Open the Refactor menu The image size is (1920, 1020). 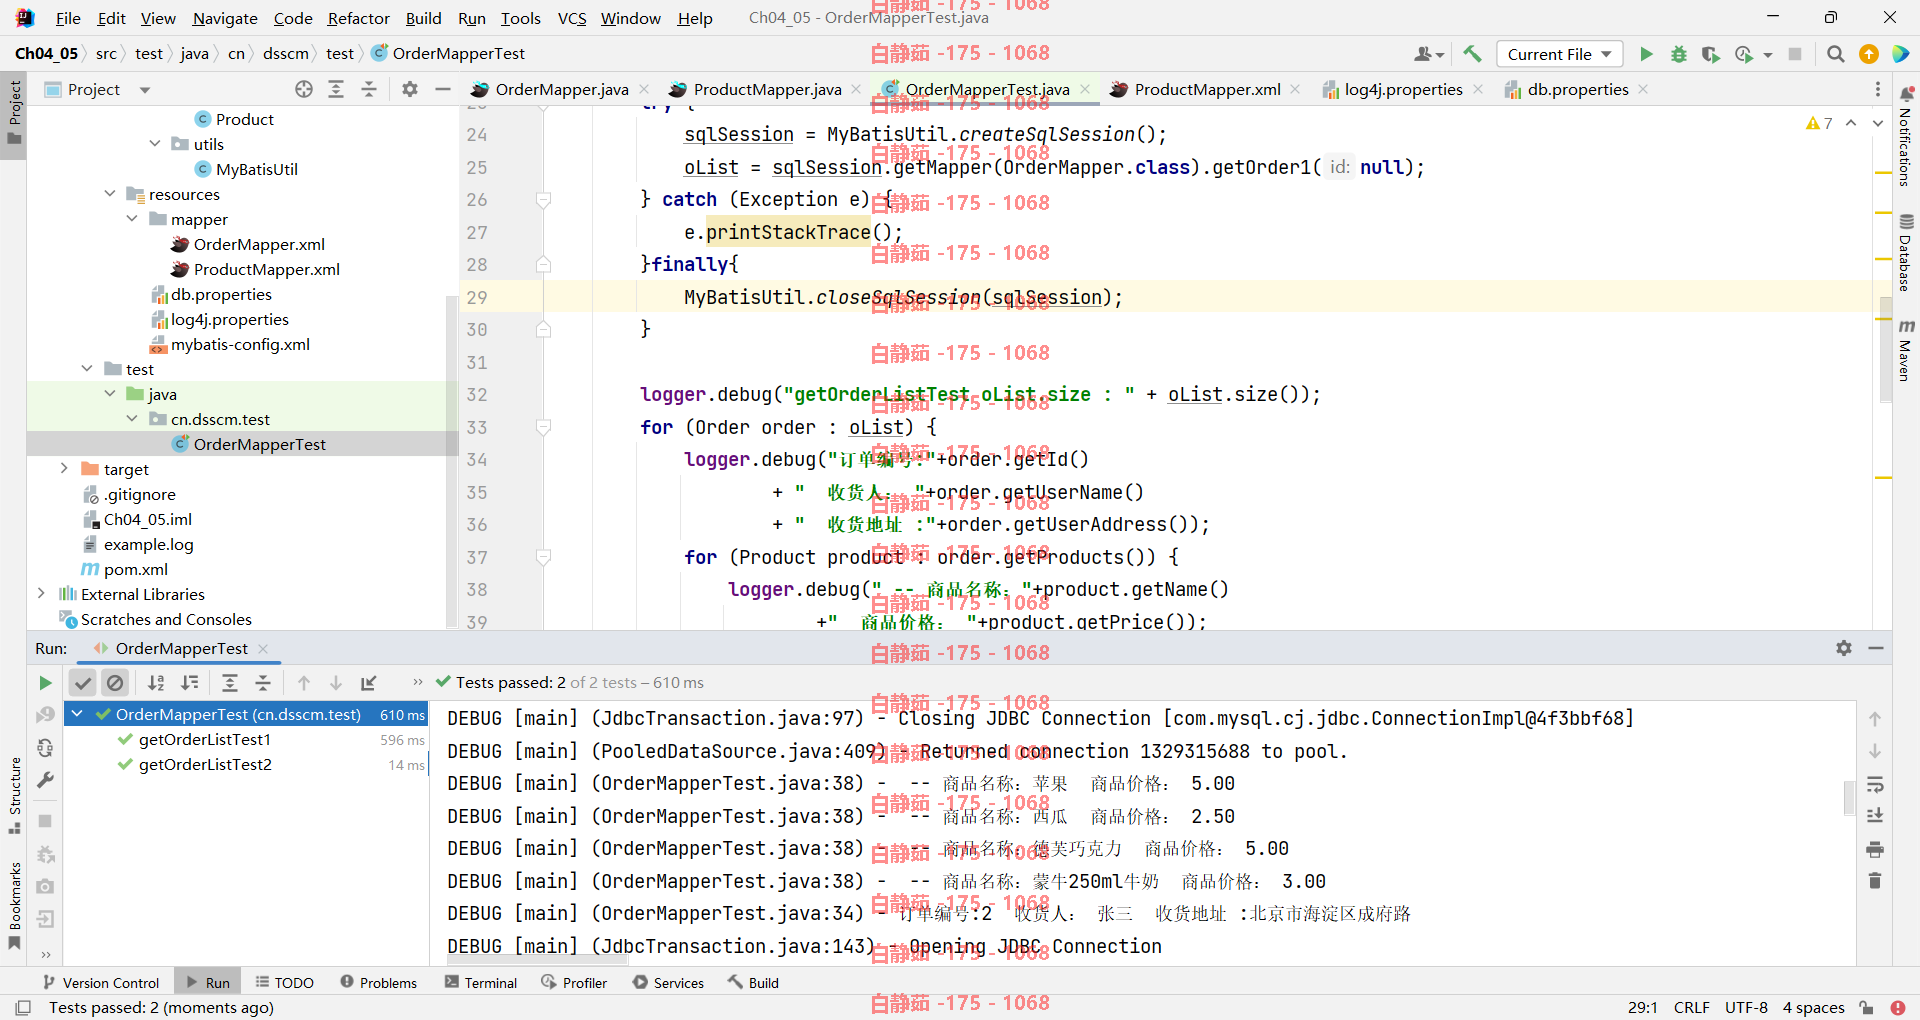358,18
